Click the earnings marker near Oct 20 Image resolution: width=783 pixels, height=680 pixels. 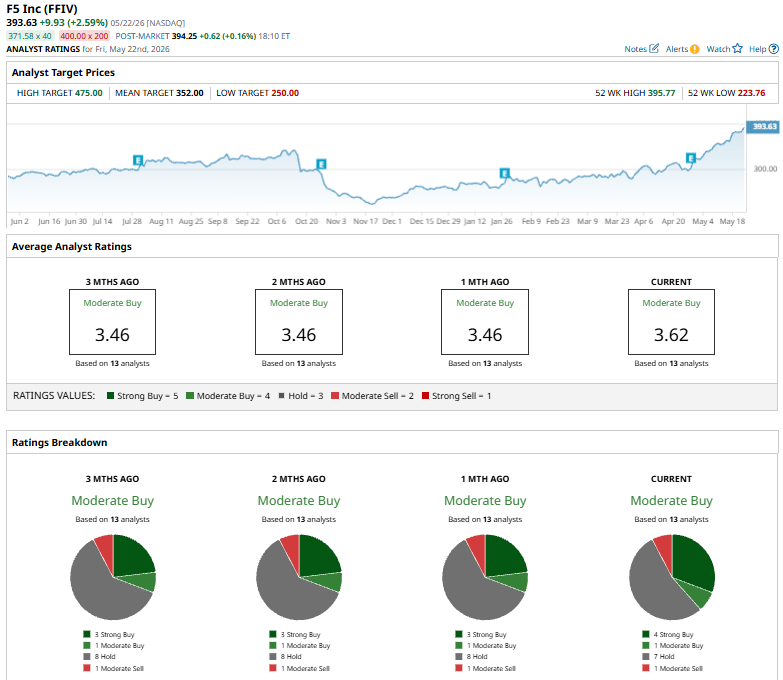(322, 164)
